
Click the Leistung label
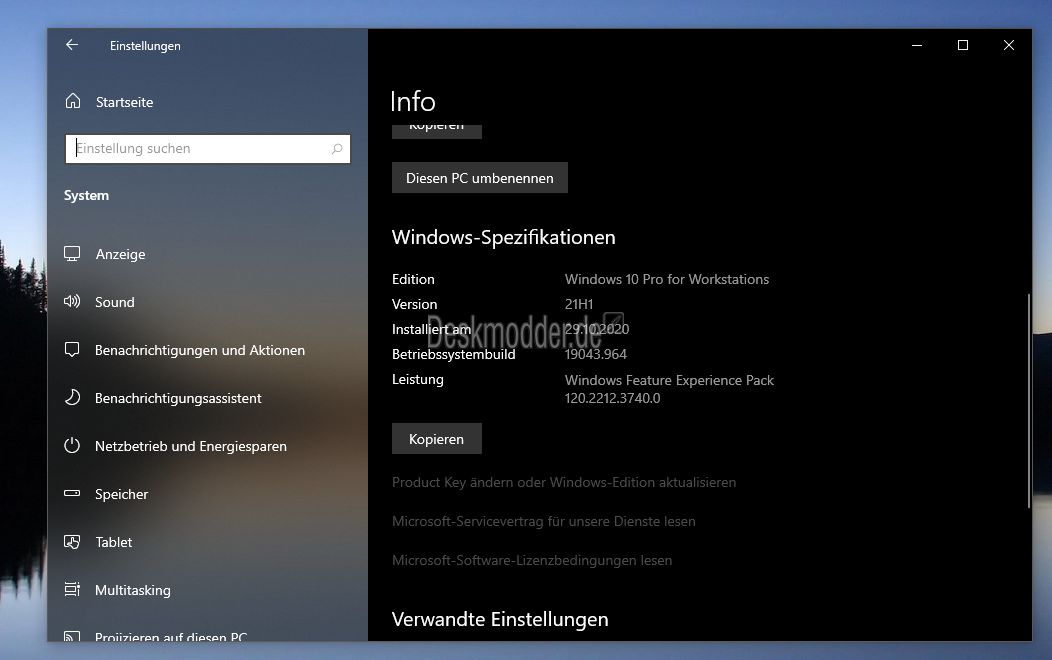click(417, 380)
